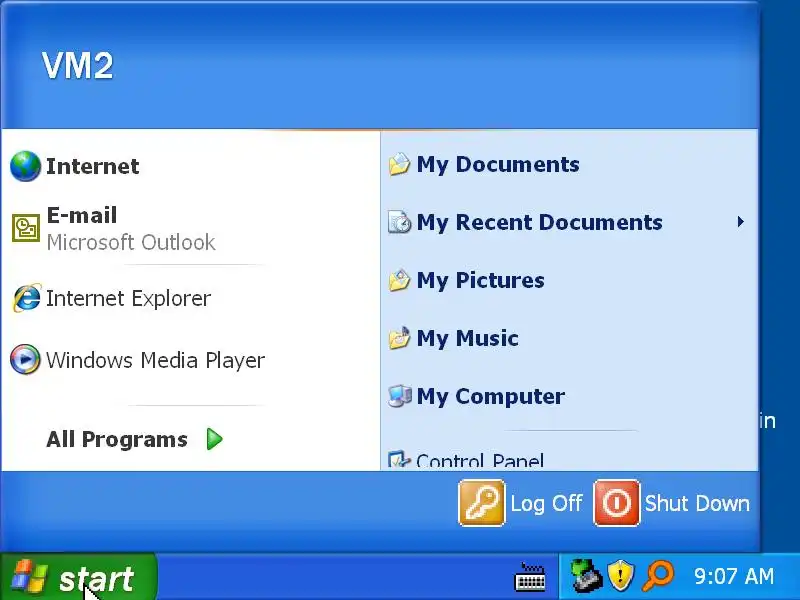The image size is (800, 600).
Task: Click the My Recent Documents clock icon
Action: (x=399, y=222)
